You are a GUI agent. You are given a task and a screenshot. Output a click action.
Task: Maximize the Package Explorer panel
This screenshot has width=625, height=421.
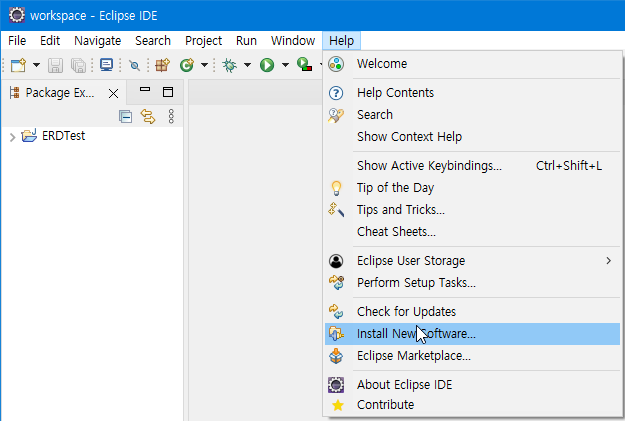(168, 92)
